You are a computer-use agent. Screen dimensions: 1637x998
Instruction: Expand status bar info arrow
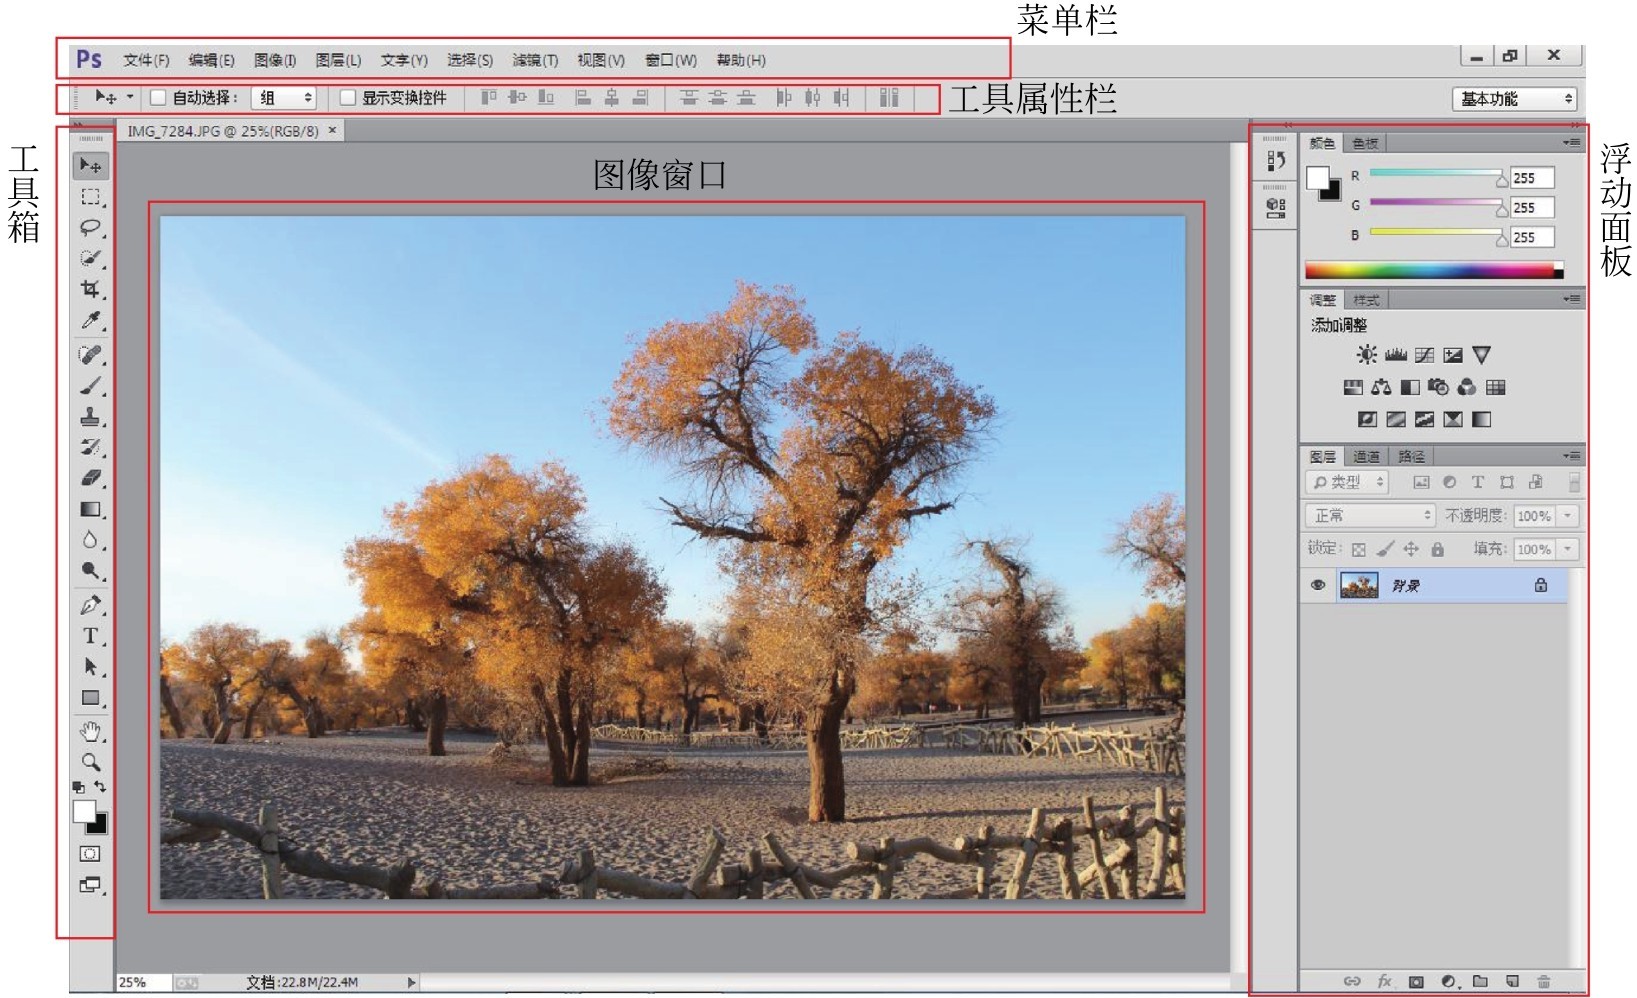click(411, 983)
